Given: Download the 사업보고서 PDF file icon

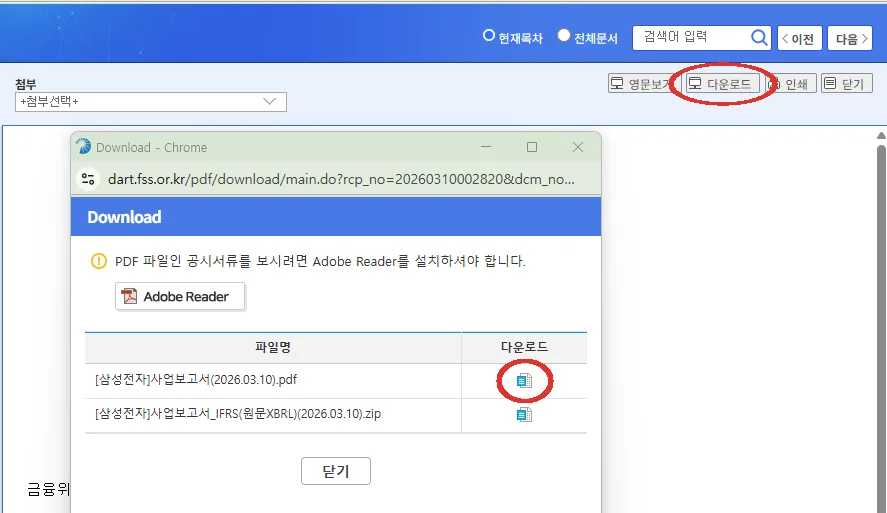Looking at the screenshot, I should [524, 381].
